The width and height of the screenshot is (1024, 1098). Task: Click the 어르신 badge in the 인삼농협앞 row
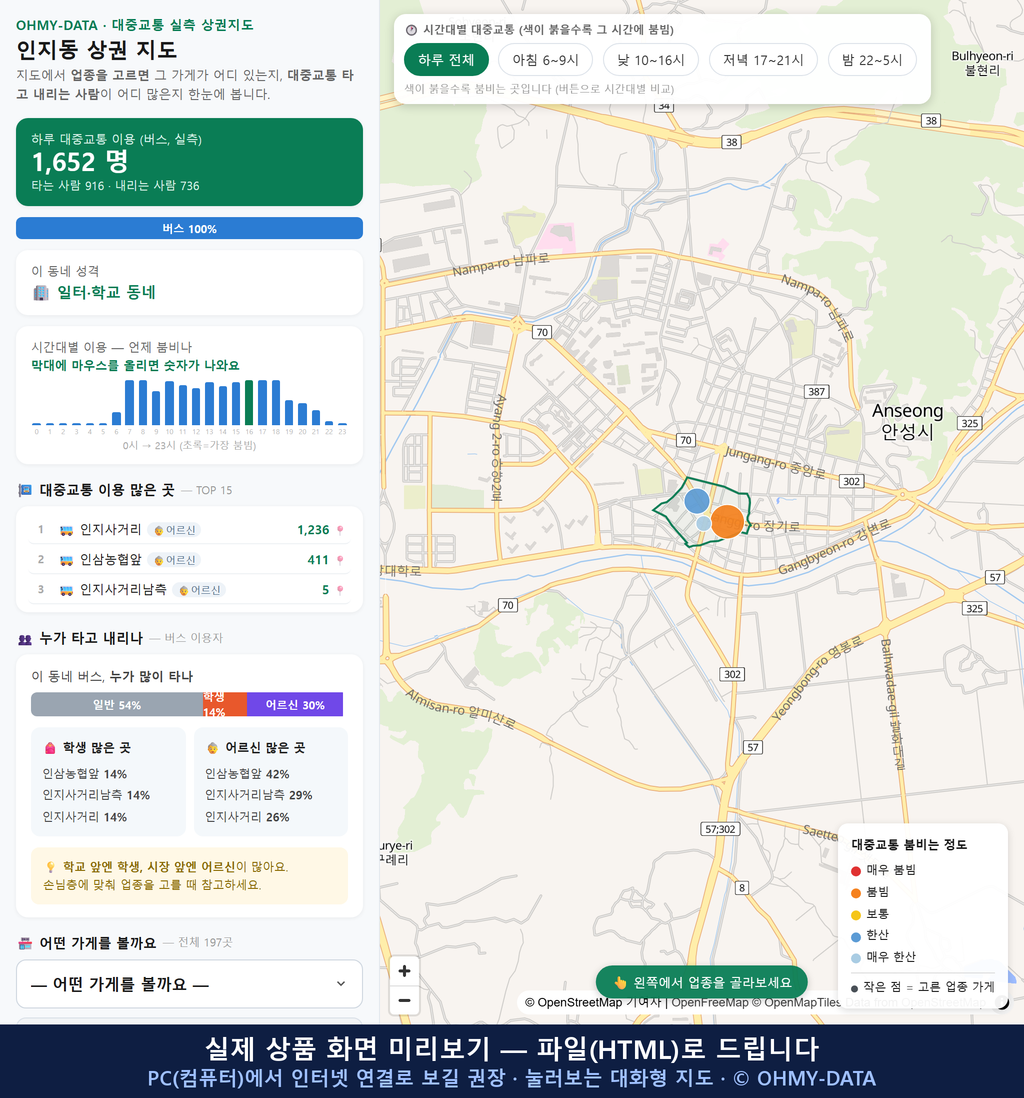pos(174,560)
